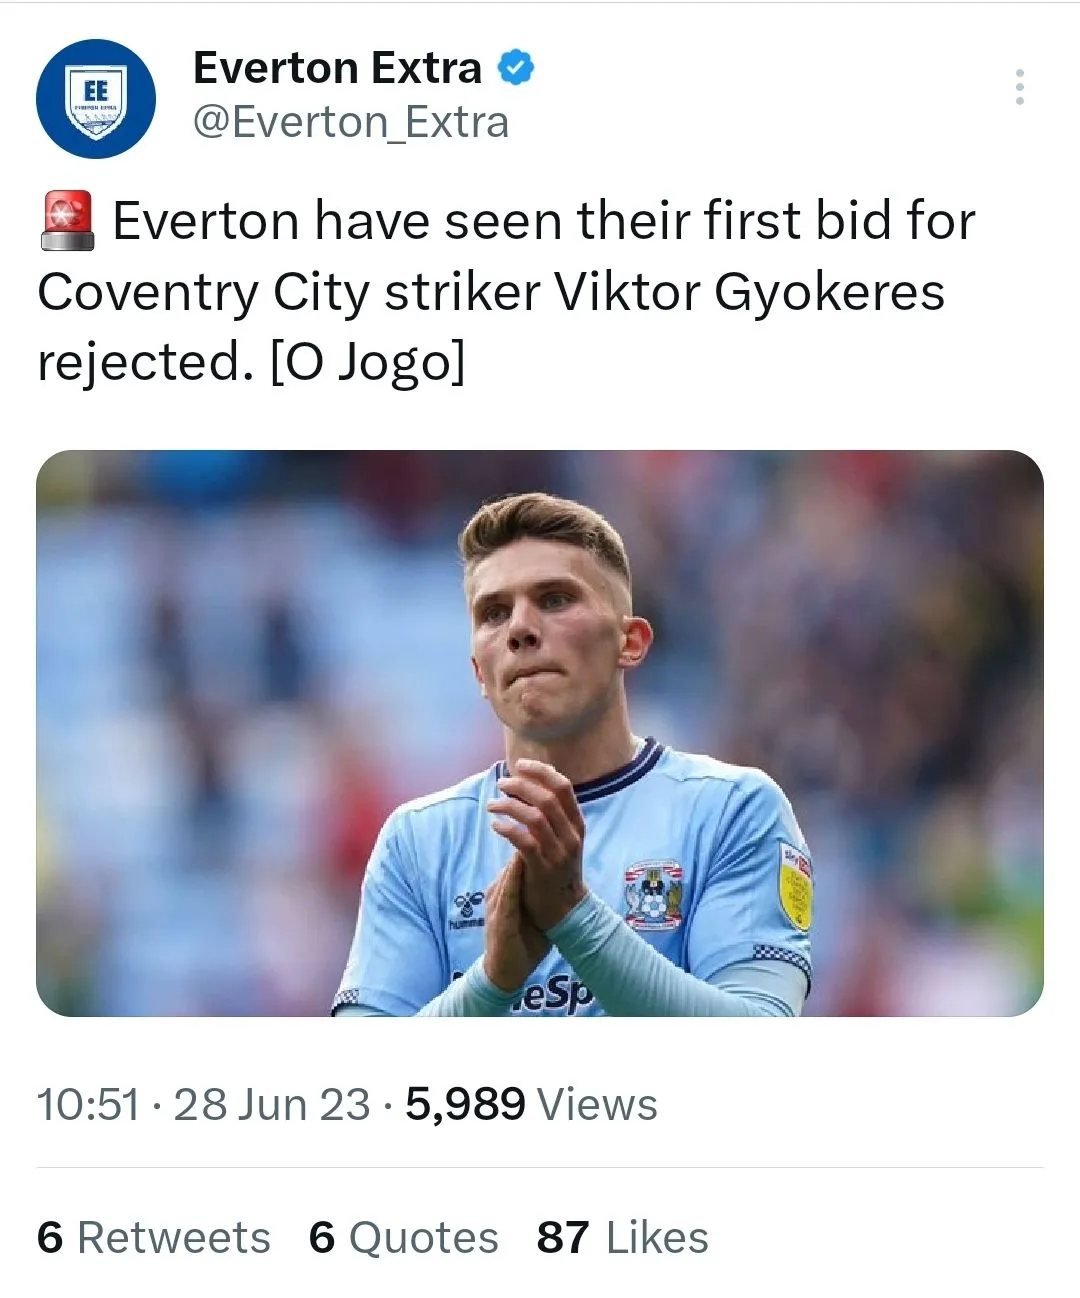Screen dimensions: 1080x1298
Task: Open the three-dot more options menu
Action: pyautogui.click(x=1019, y=87)
